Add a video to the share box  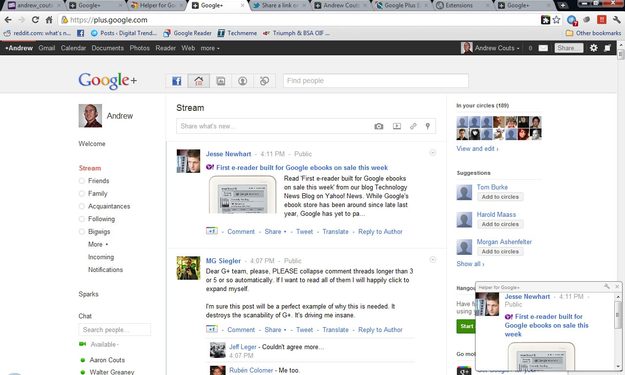[x=397, y=126]
